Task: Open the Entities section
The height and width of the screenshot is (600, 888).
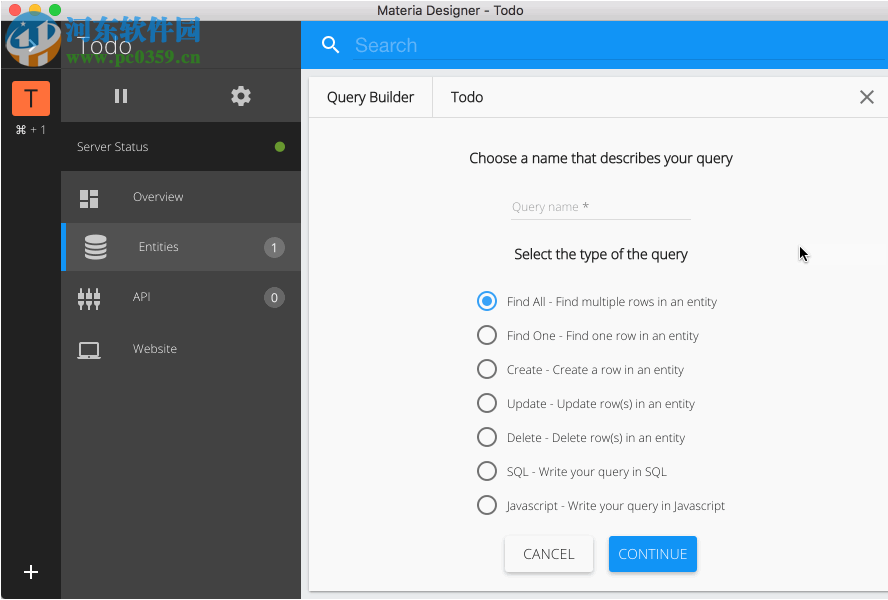Action: point(181,247)
